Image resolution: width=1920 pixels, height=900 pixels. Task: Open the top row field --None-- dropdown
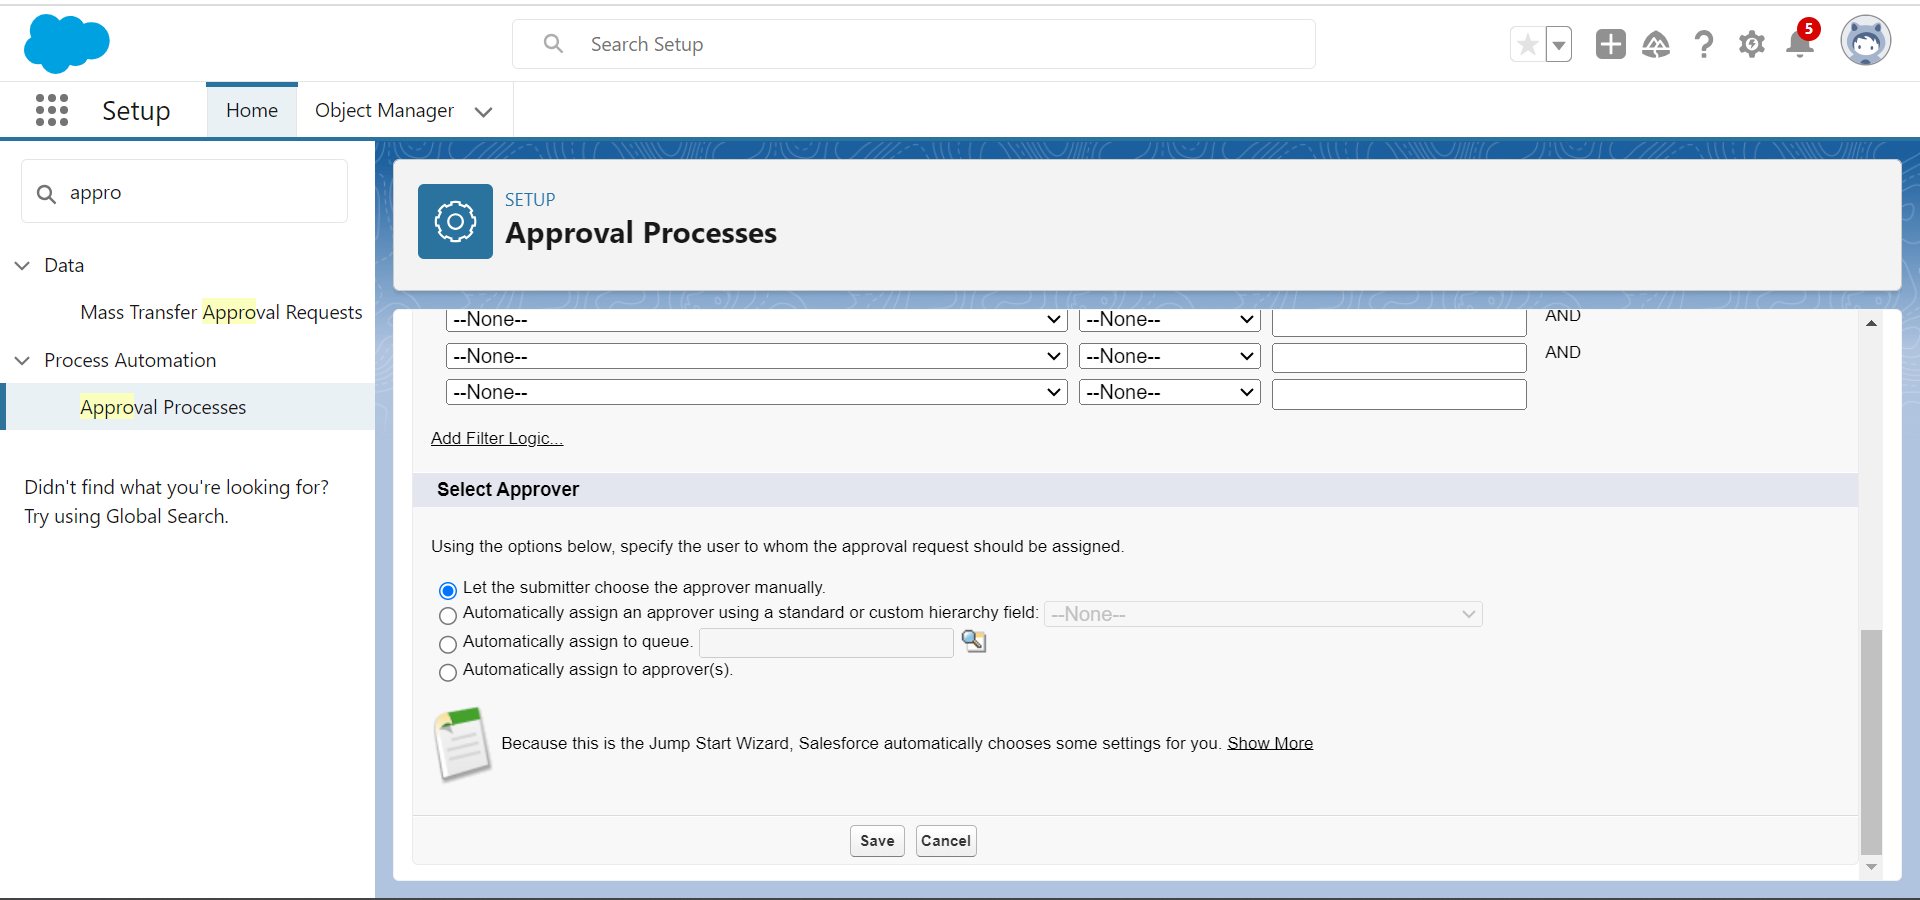click(x=757, y=320)
